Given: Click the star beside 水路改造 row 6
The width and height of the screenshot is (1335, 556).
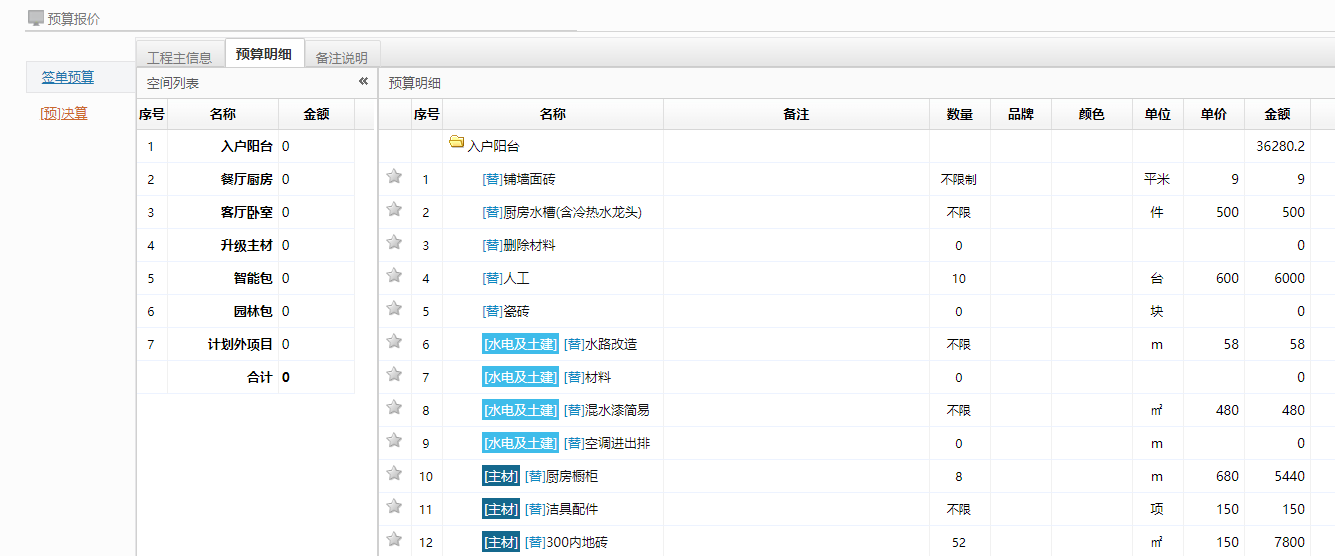Looking at the screenshot, I should point(394,342).
